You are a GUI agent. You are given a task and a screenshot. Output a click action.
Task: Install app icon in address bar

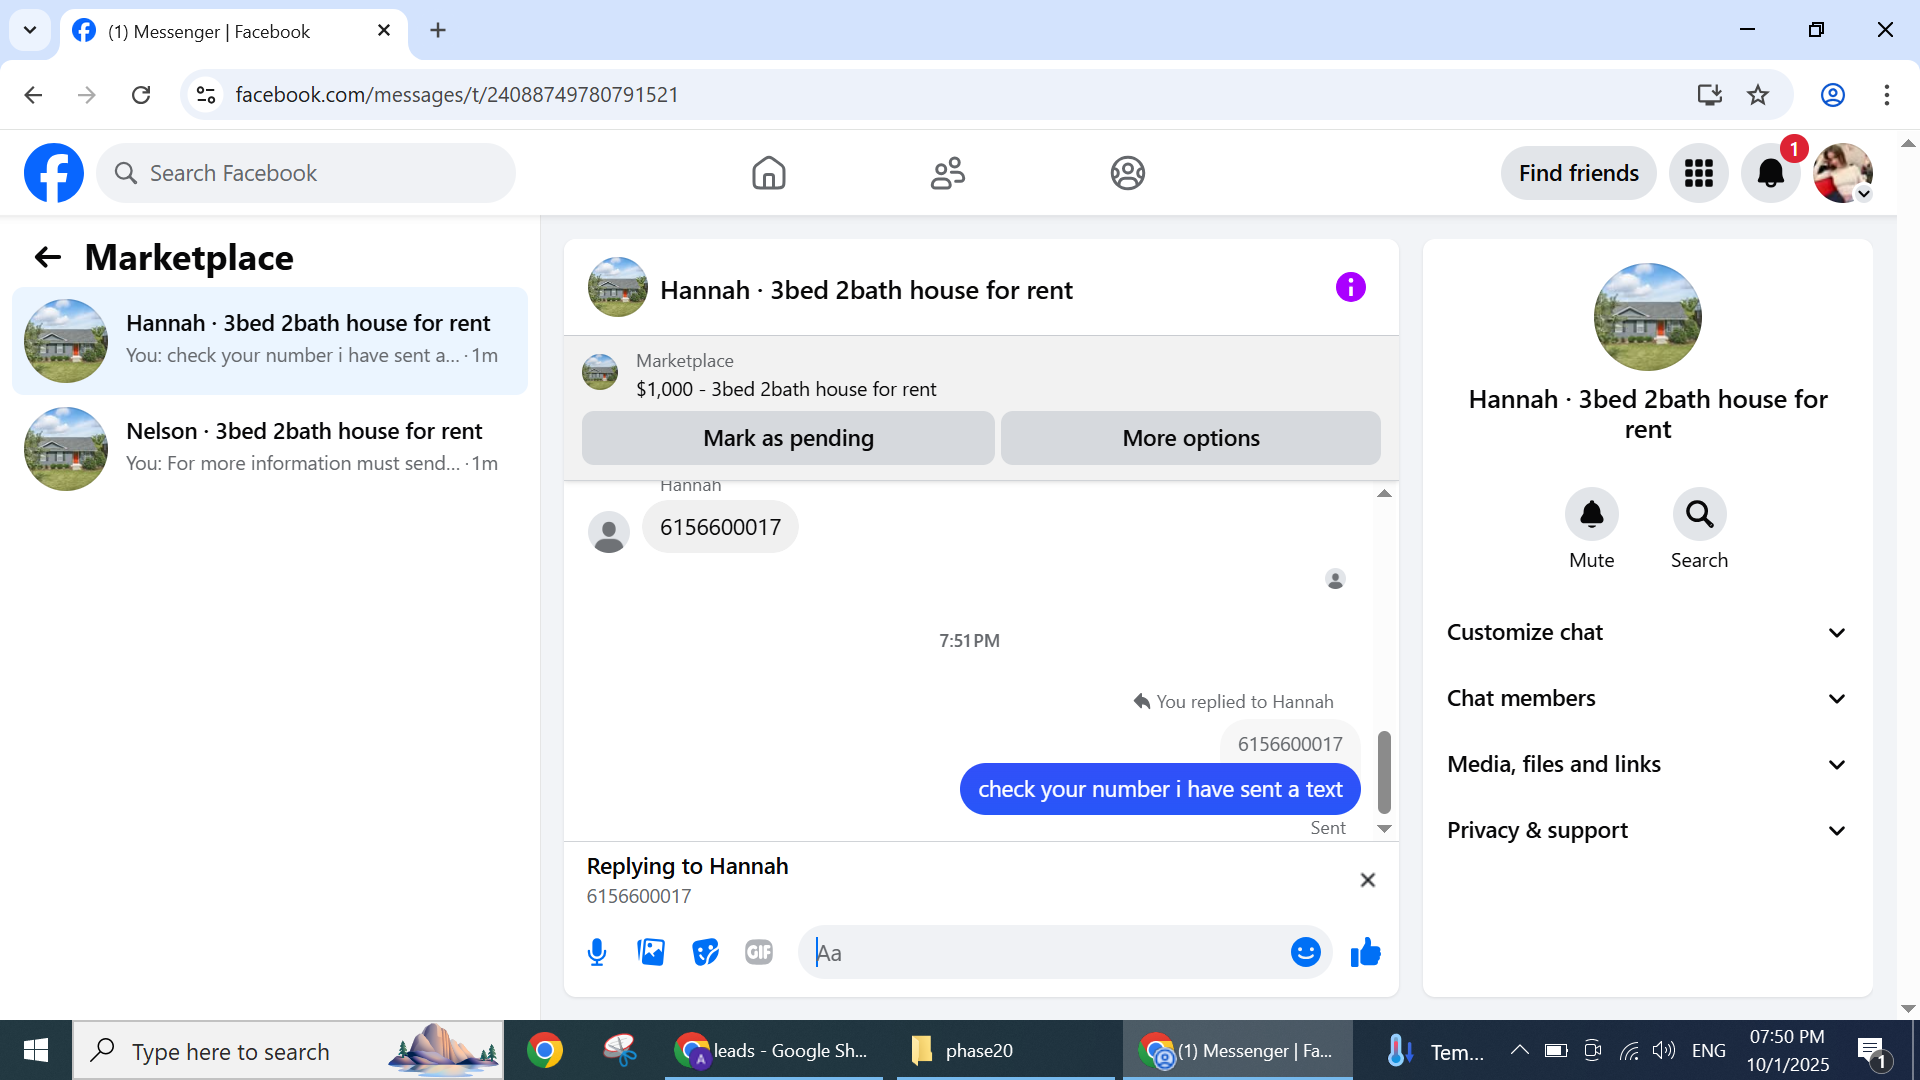coord(1709,95)
